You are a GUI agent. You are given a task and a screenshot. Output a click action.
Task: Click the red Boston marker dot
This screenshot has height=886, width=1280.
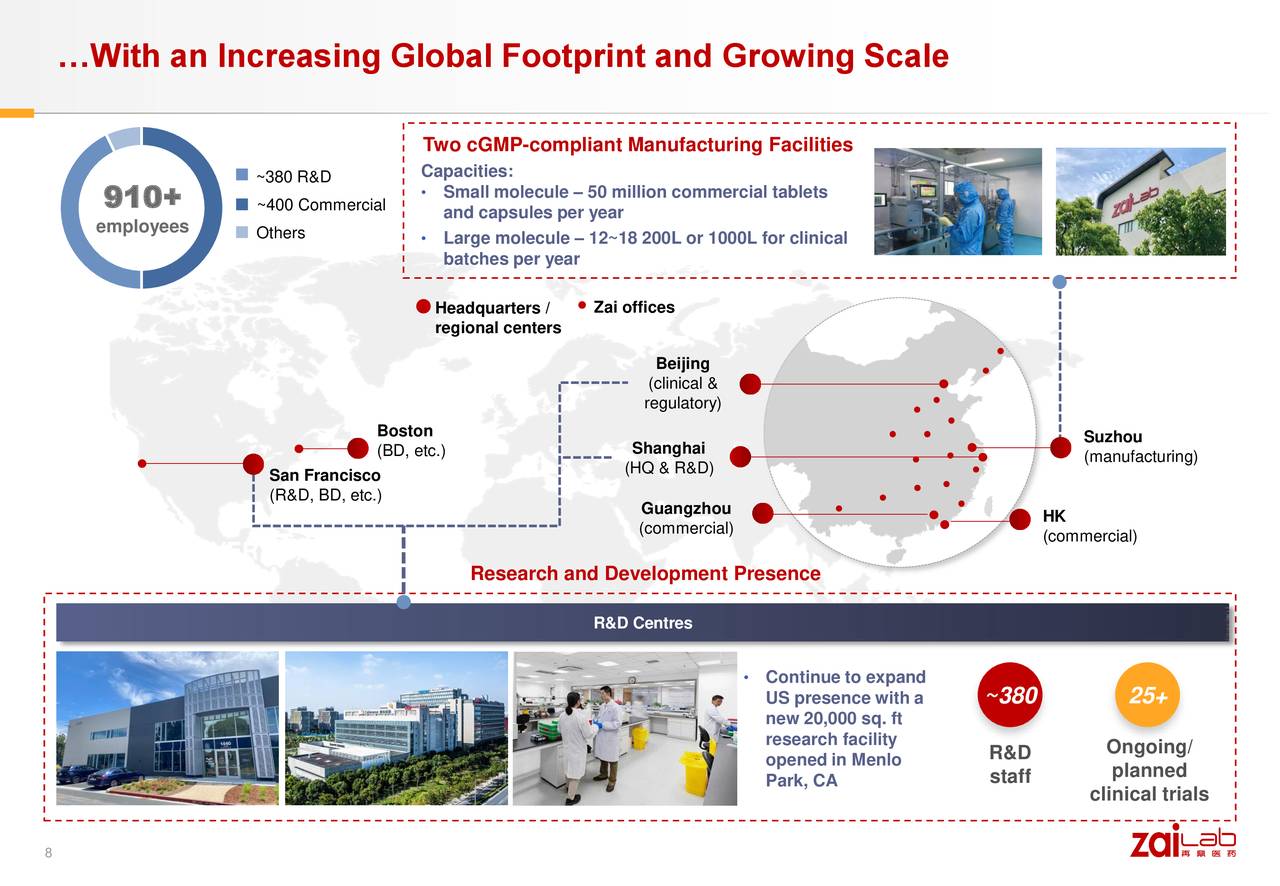click(359, 449)
